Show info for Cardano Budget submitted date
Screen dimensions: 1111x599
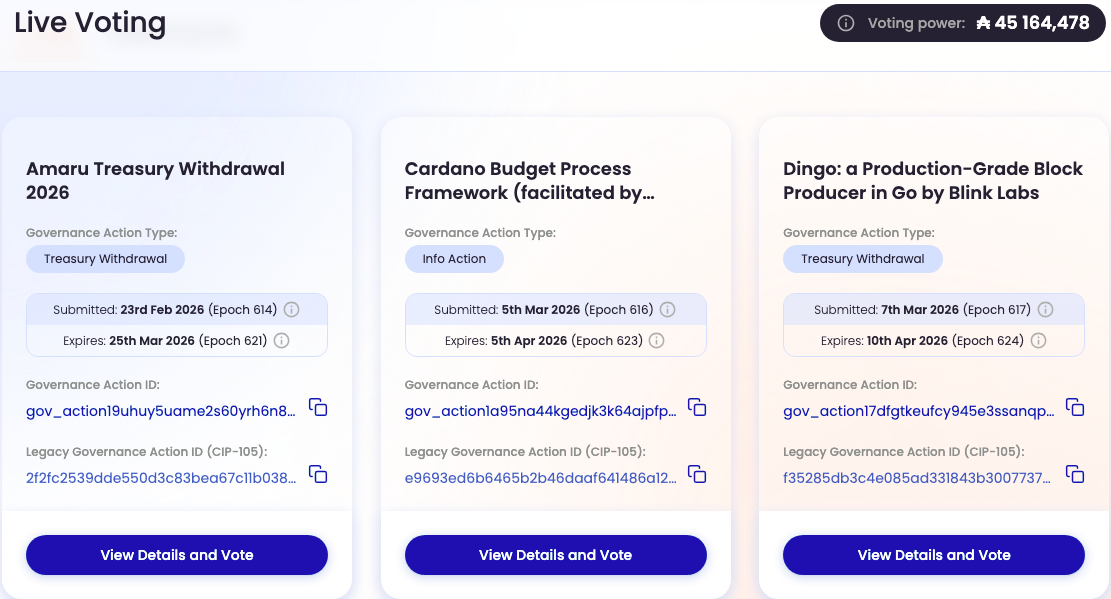[x=667, y=310]
